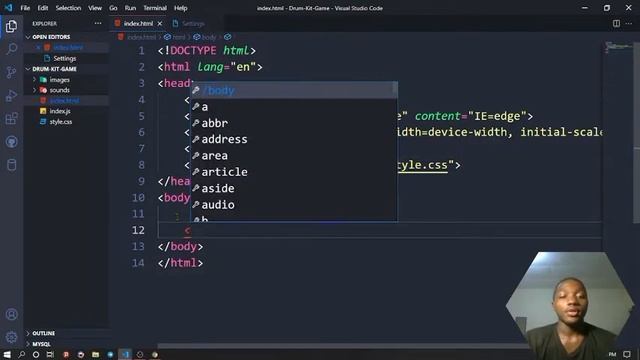Image resolution: width=640 pixels, height=360 pixels.
Task: Click body in the breadcrumb
Action: (x=209, y=37)
